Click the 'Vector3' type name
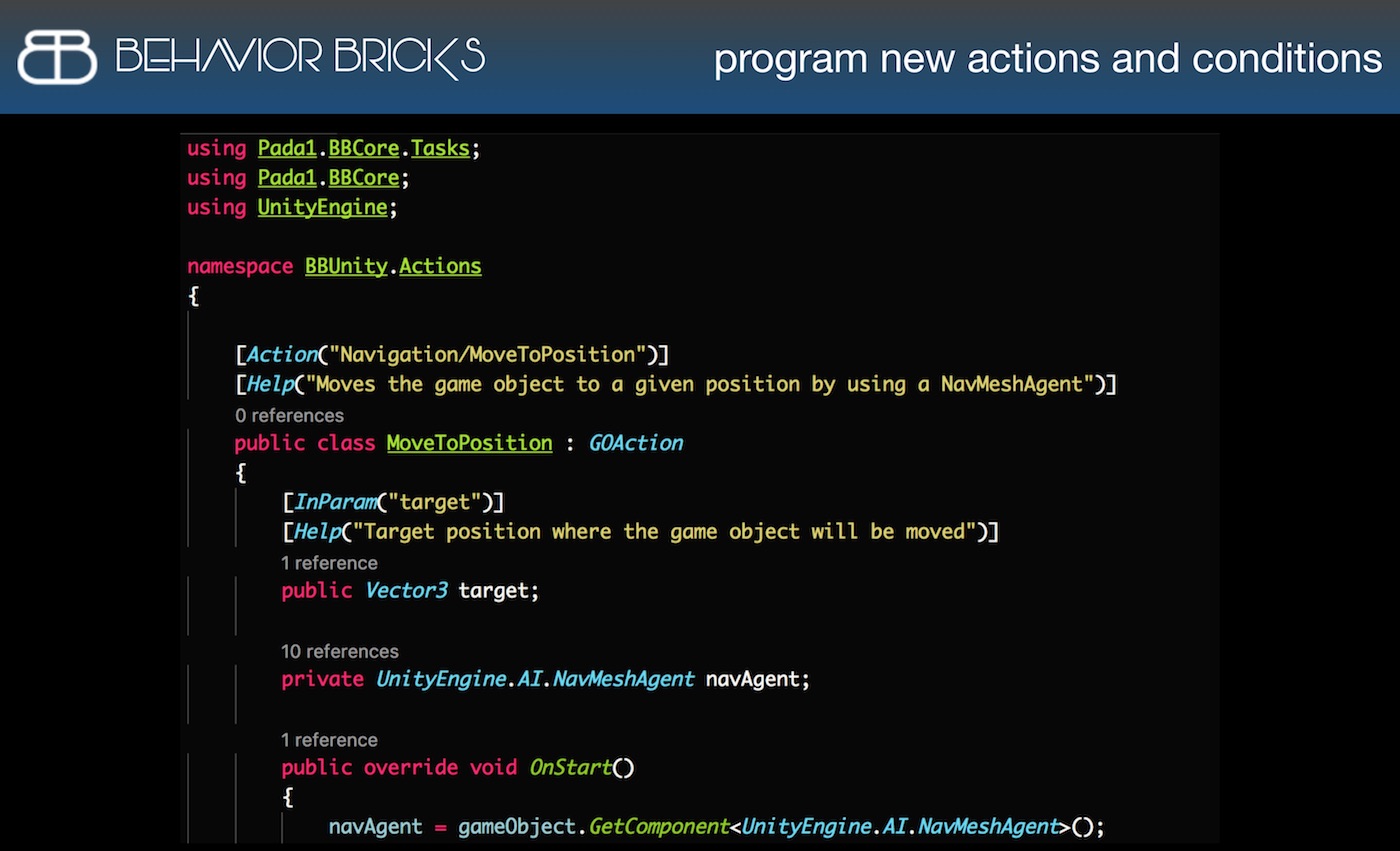 click(x=405, y=591)
